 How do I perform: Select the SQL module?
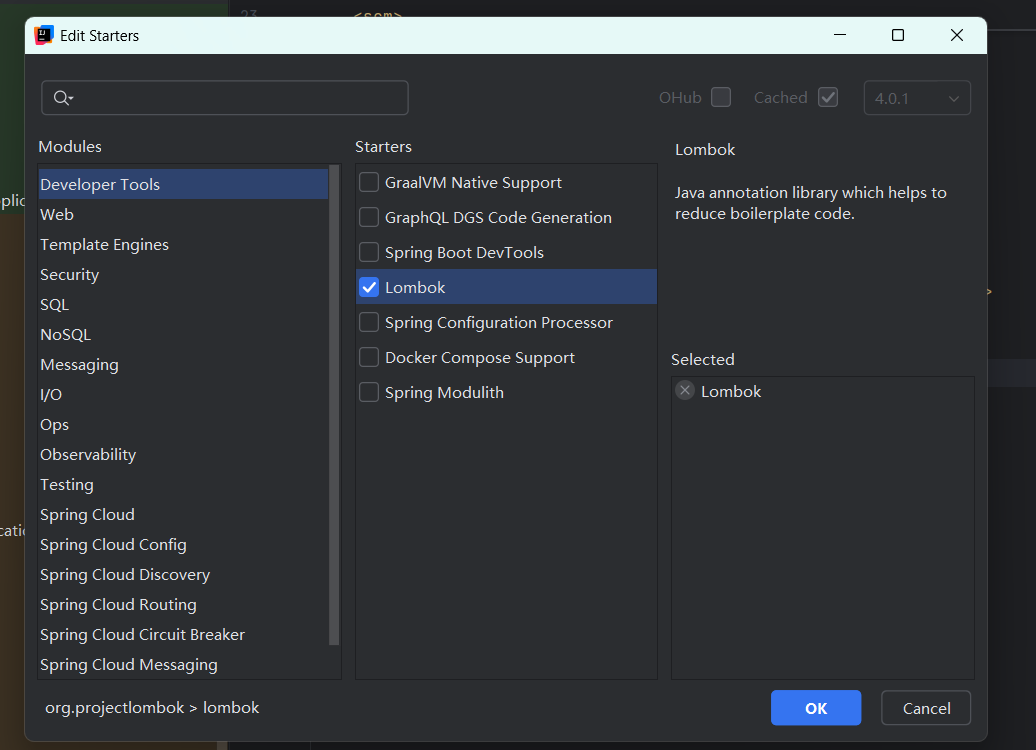pyautogui.click(x=183, y=305)
